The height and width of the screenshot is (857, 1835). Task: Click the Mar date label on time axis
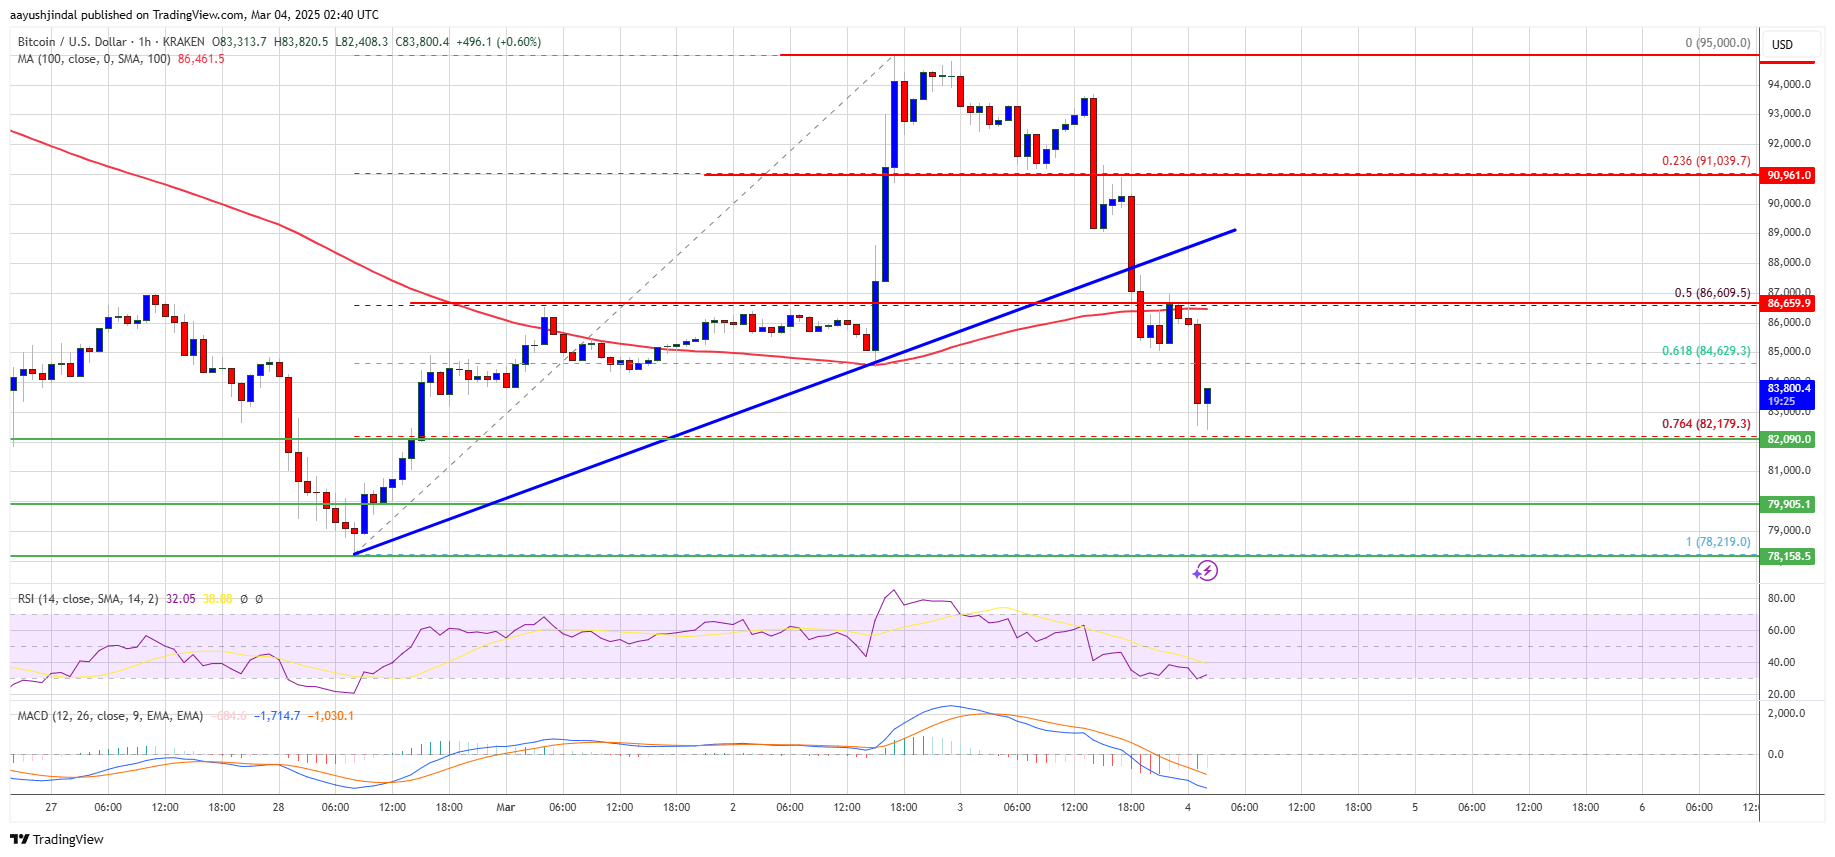pos(506,807)
